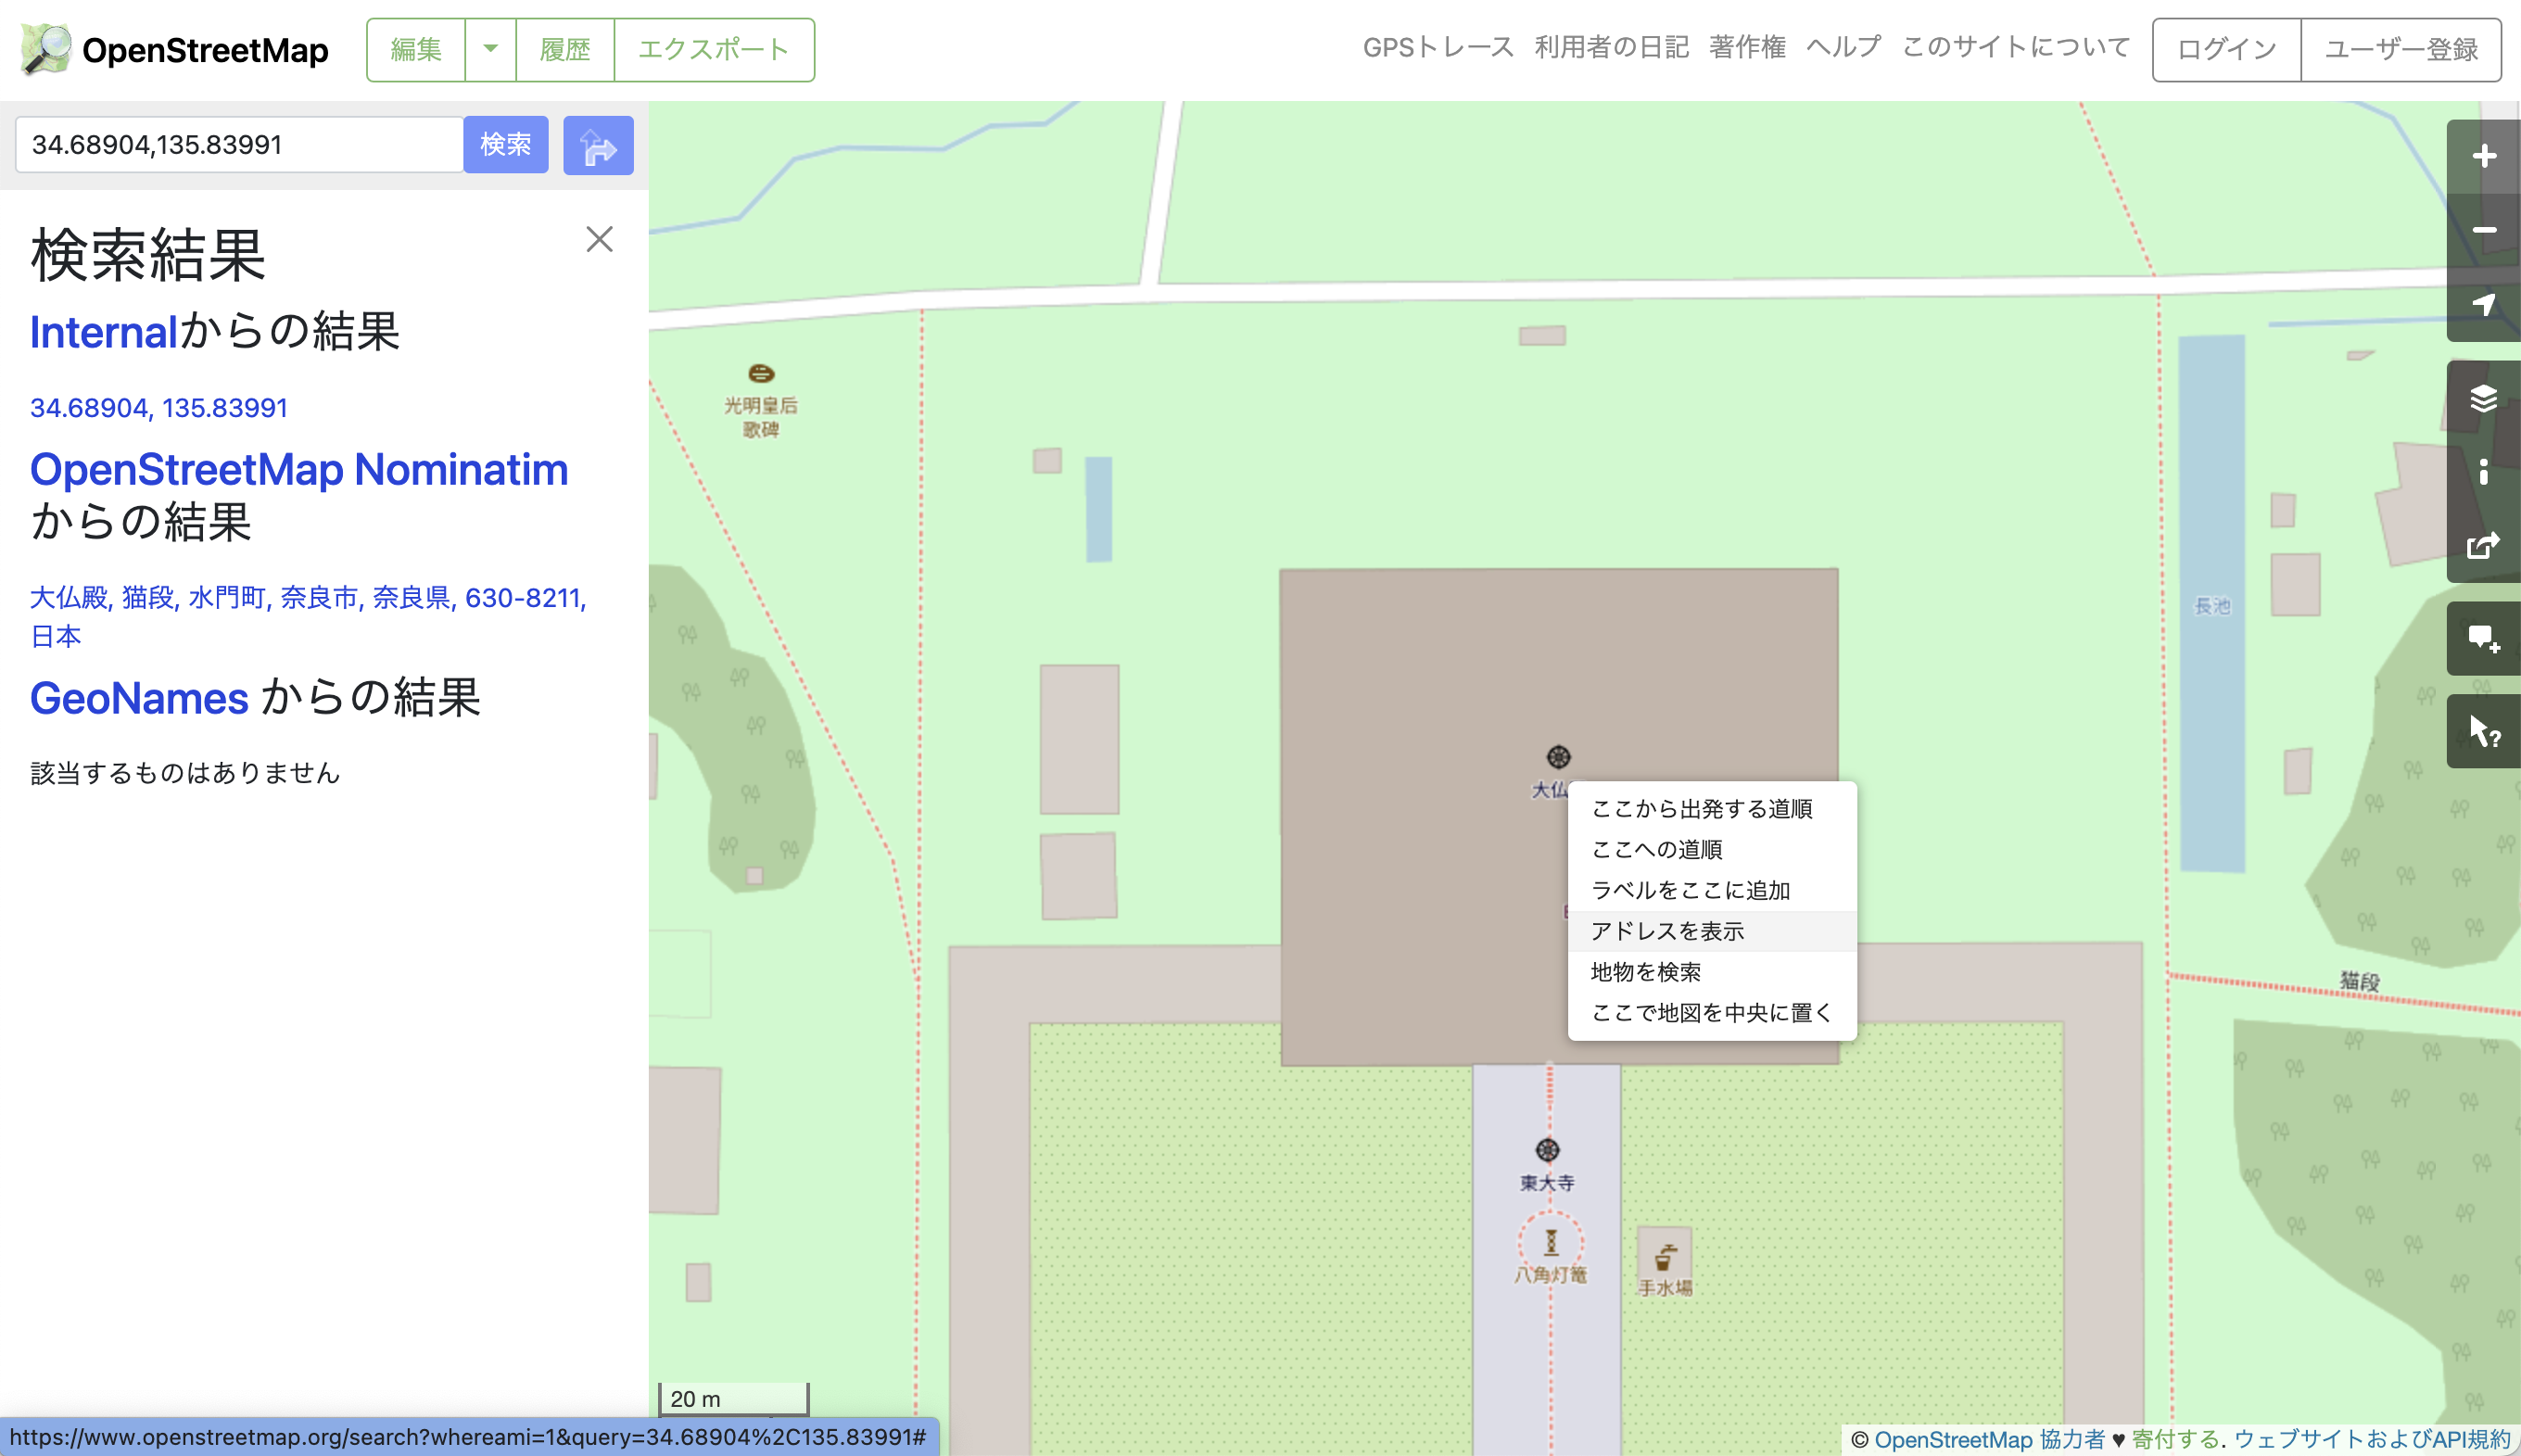The height and width of the screenshot is (1456, 2521).
Task: Open the map key info panel
Action: tap(2486, 473)
